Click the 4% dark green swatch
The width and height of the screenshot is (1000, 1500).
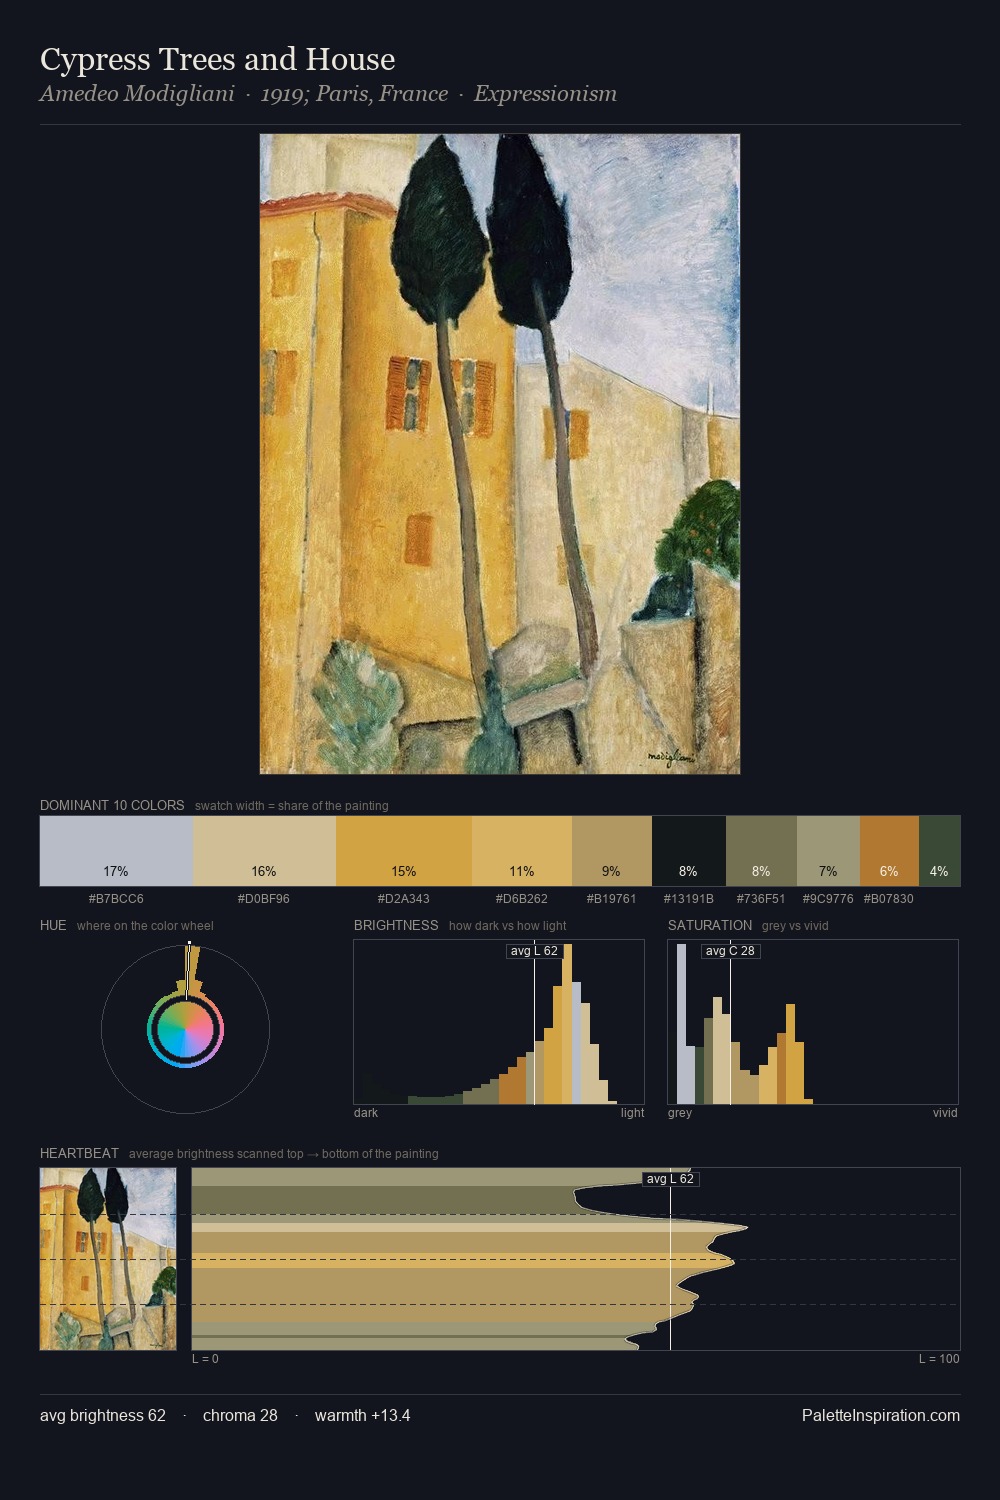pos(939,851)
